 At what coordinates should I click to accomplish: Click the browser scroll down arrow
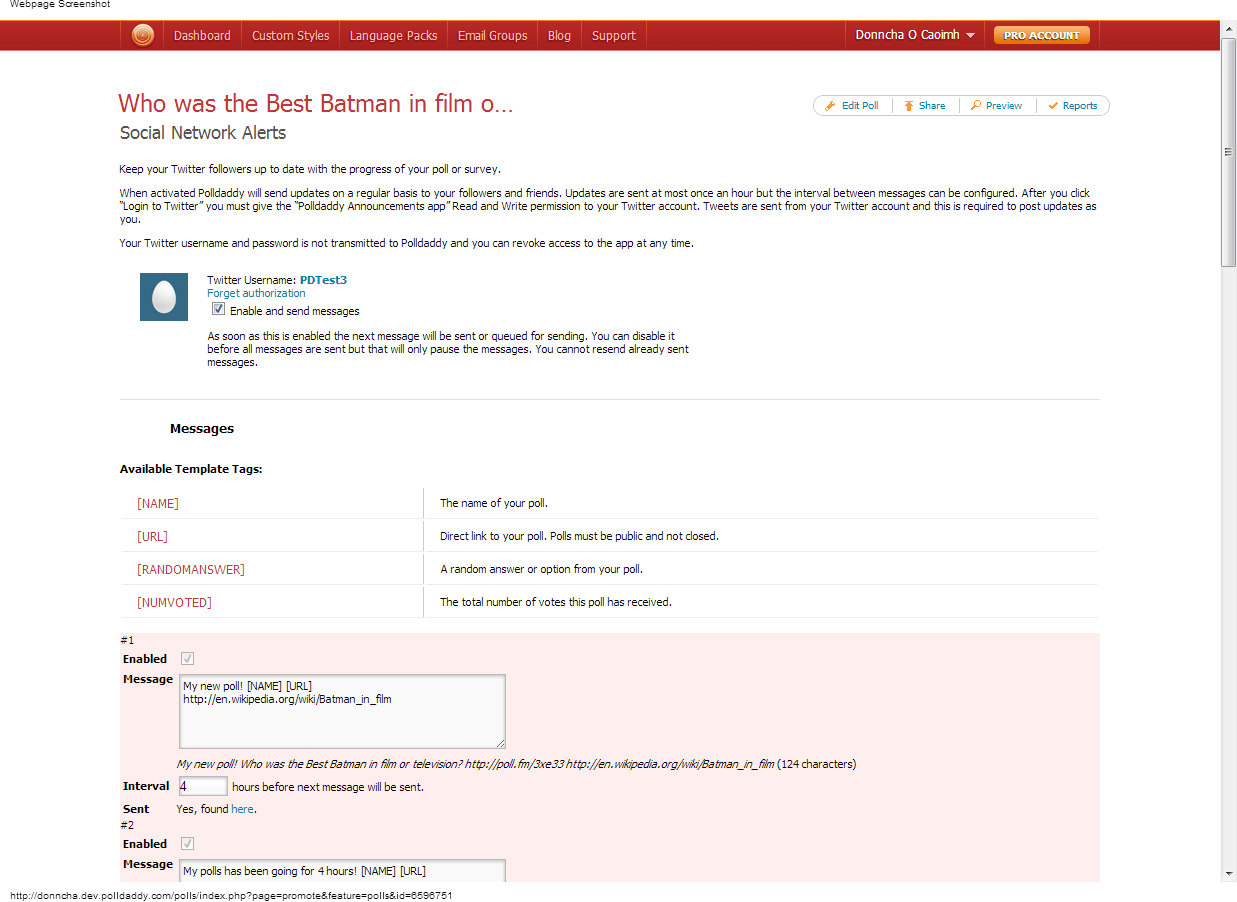point(1228,873)
